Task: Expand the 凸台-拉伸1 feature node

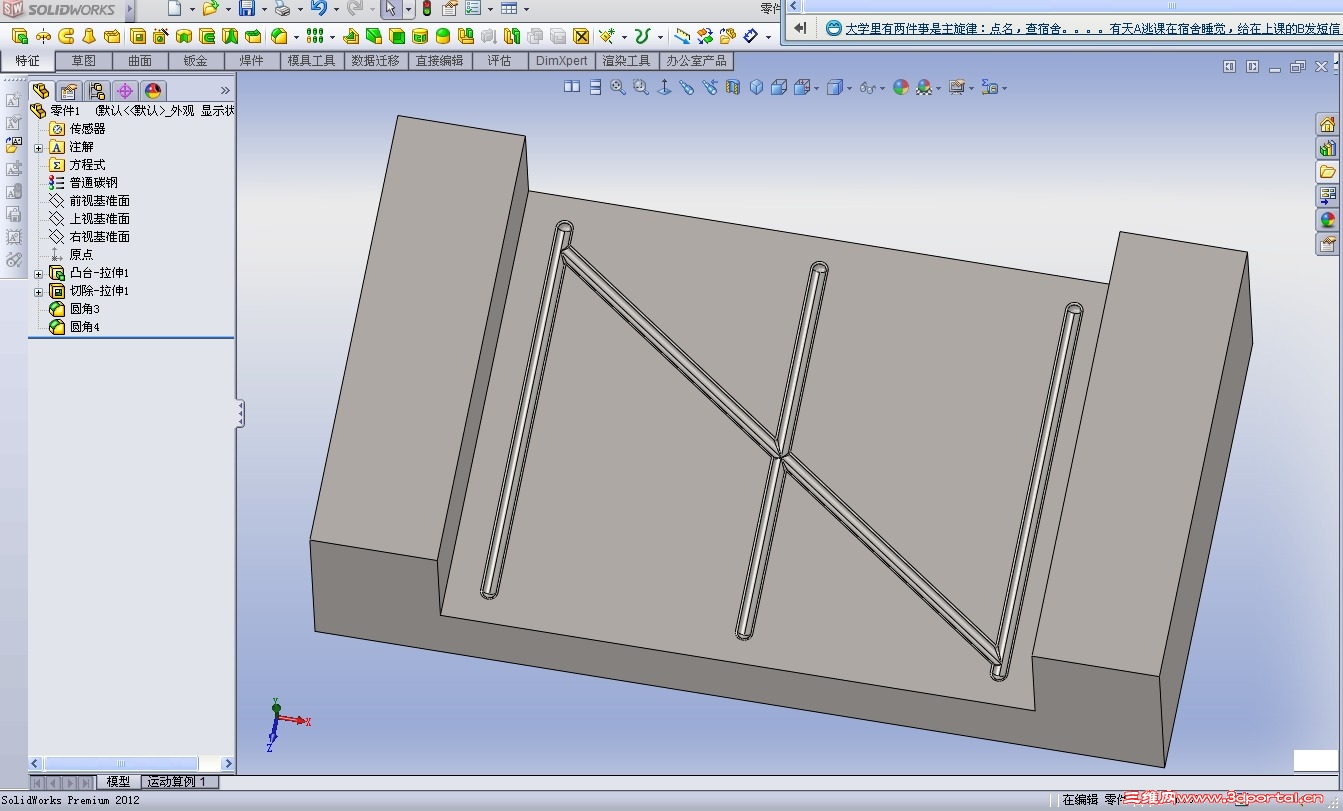Action: click(38, 273)
